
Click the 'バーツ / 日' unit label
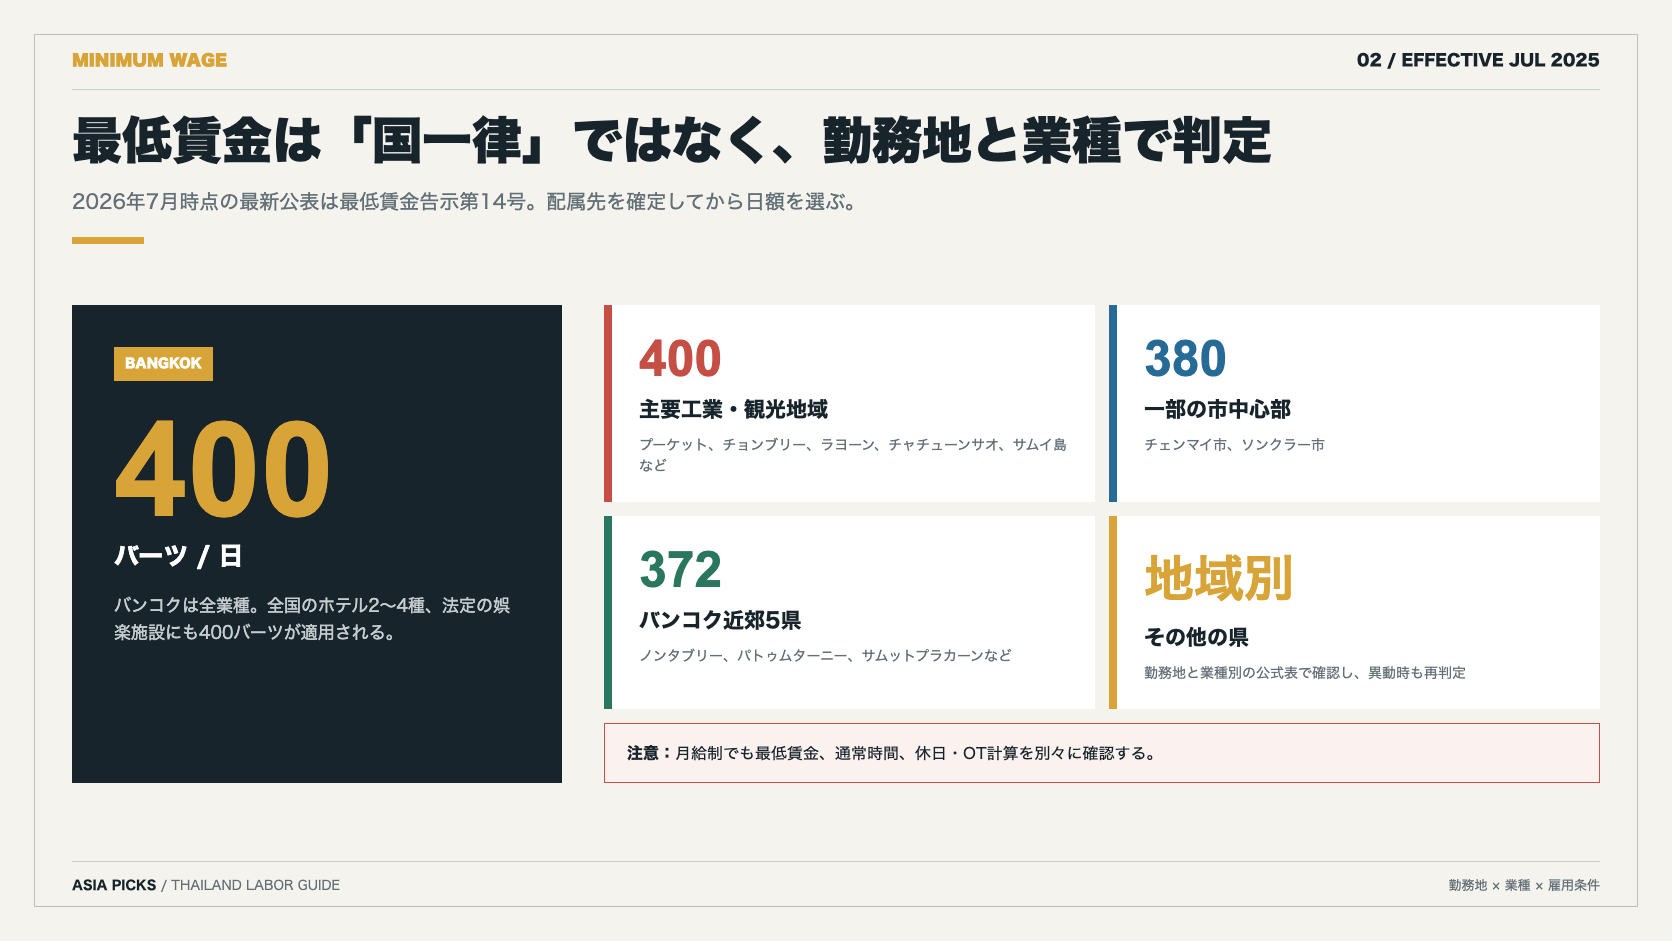tap(178, 556)
